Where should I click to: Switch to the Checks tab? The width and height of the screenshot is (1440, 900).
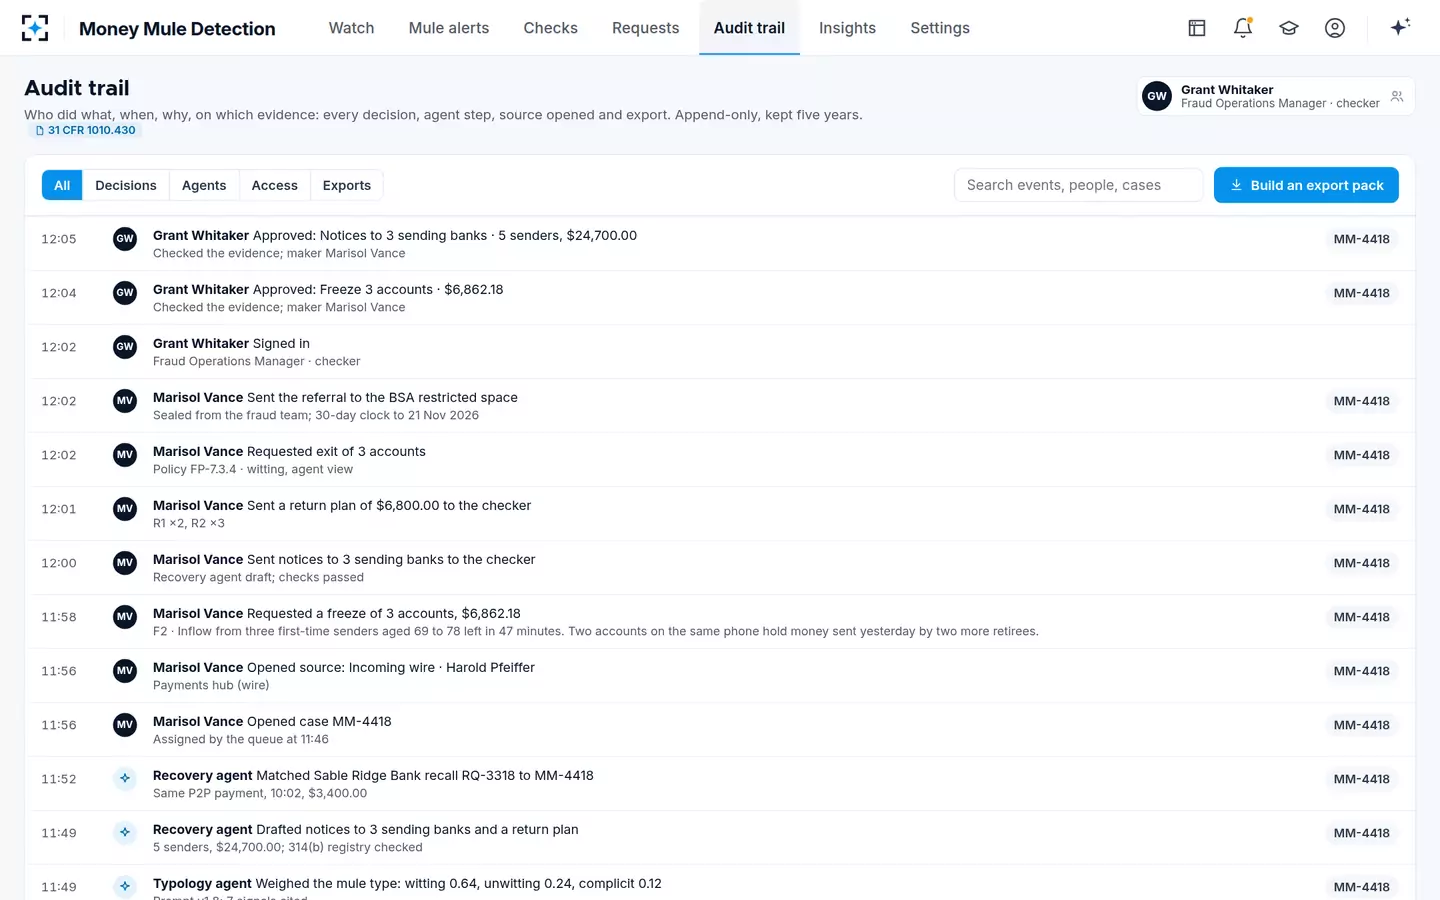click(x=551, y=28)
